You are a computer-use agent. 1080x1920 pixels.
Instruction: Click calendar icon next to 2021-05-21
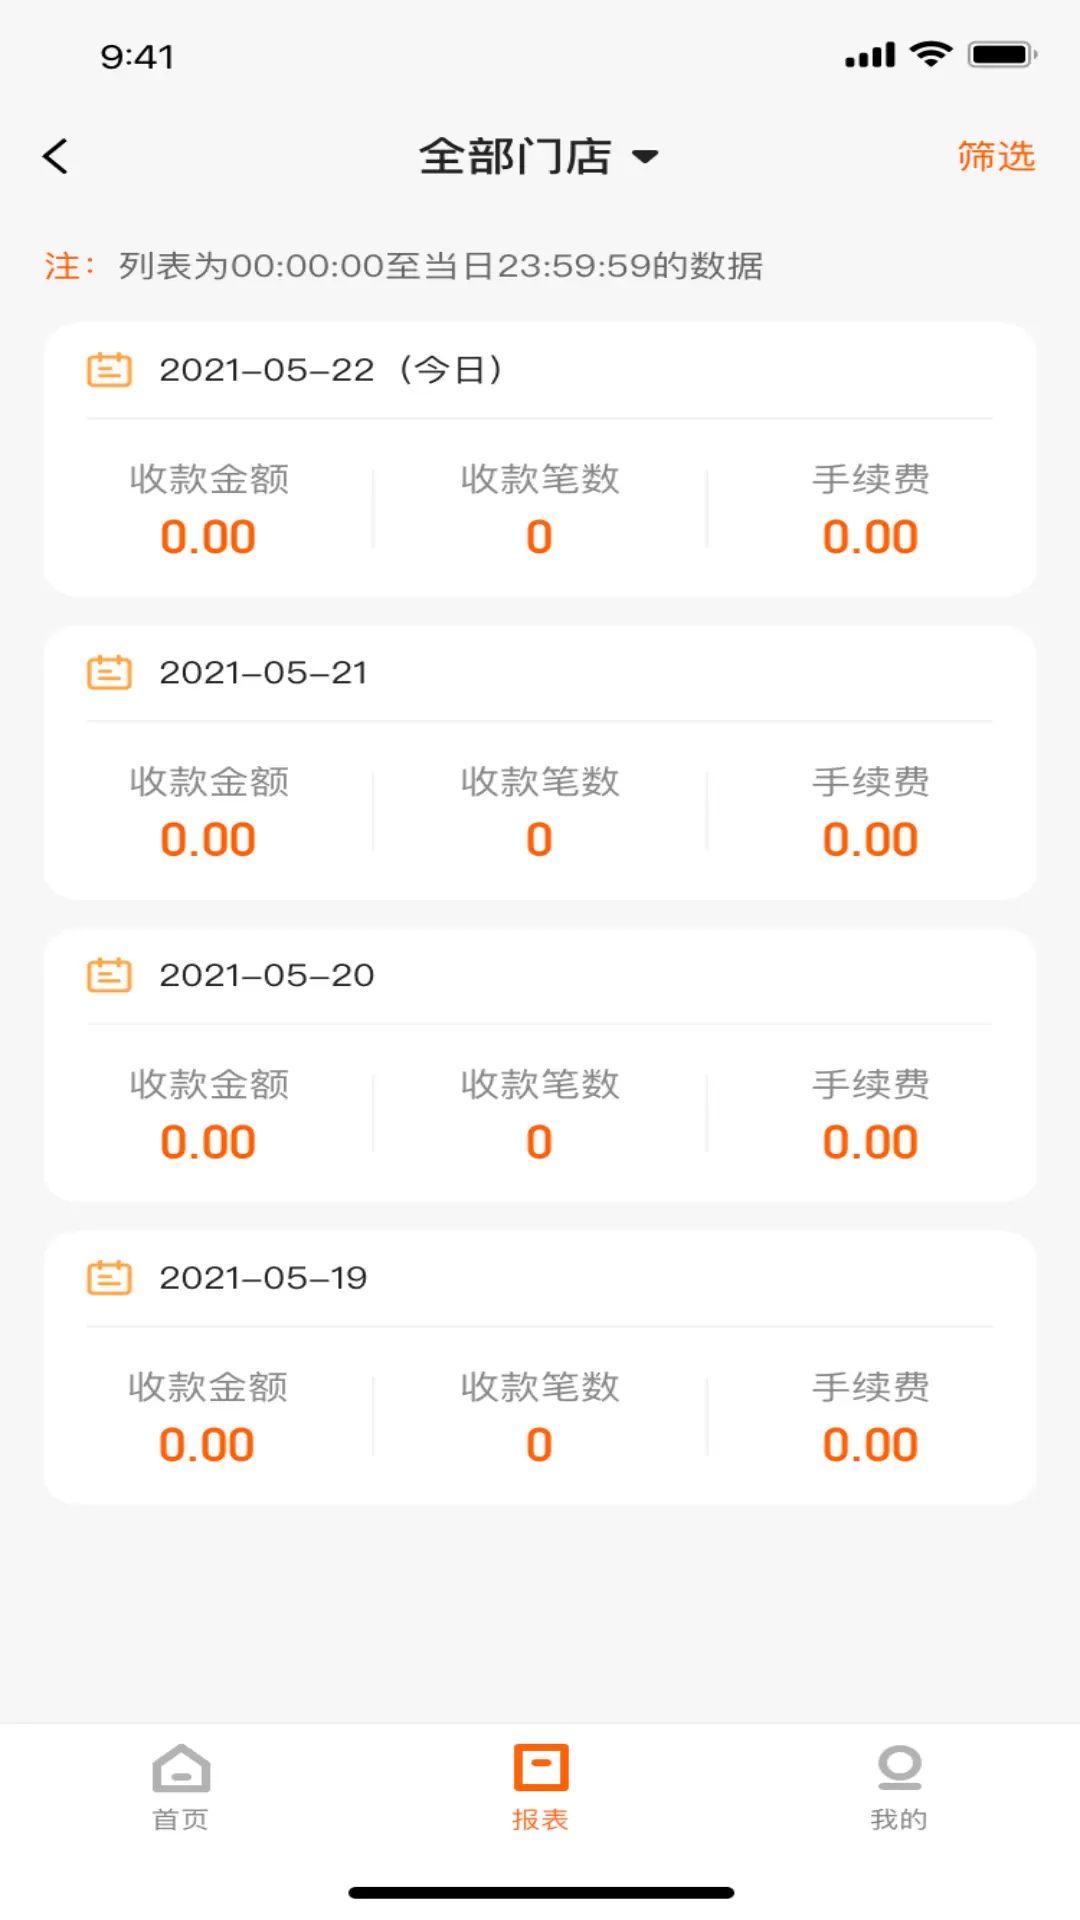click(109, 673)
